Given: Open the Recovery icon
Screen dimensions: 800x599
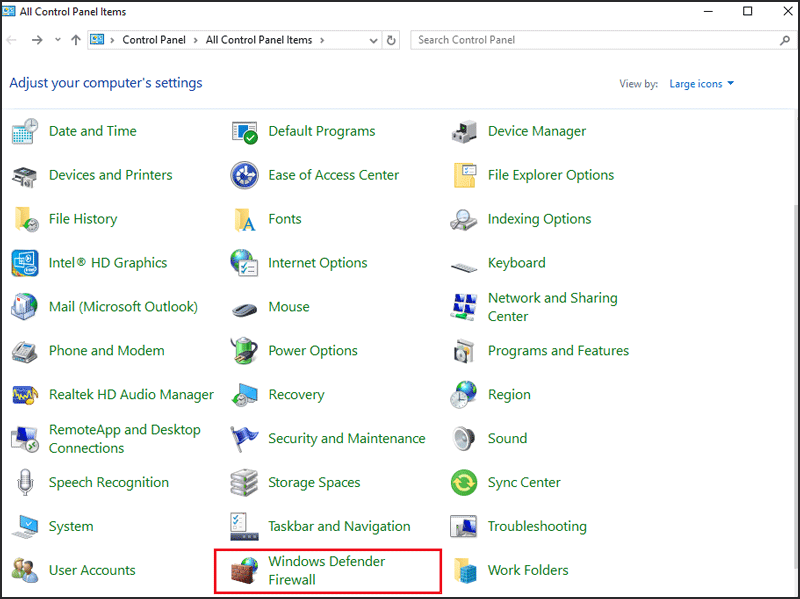Looking at the screenshot, I should 244,395.
